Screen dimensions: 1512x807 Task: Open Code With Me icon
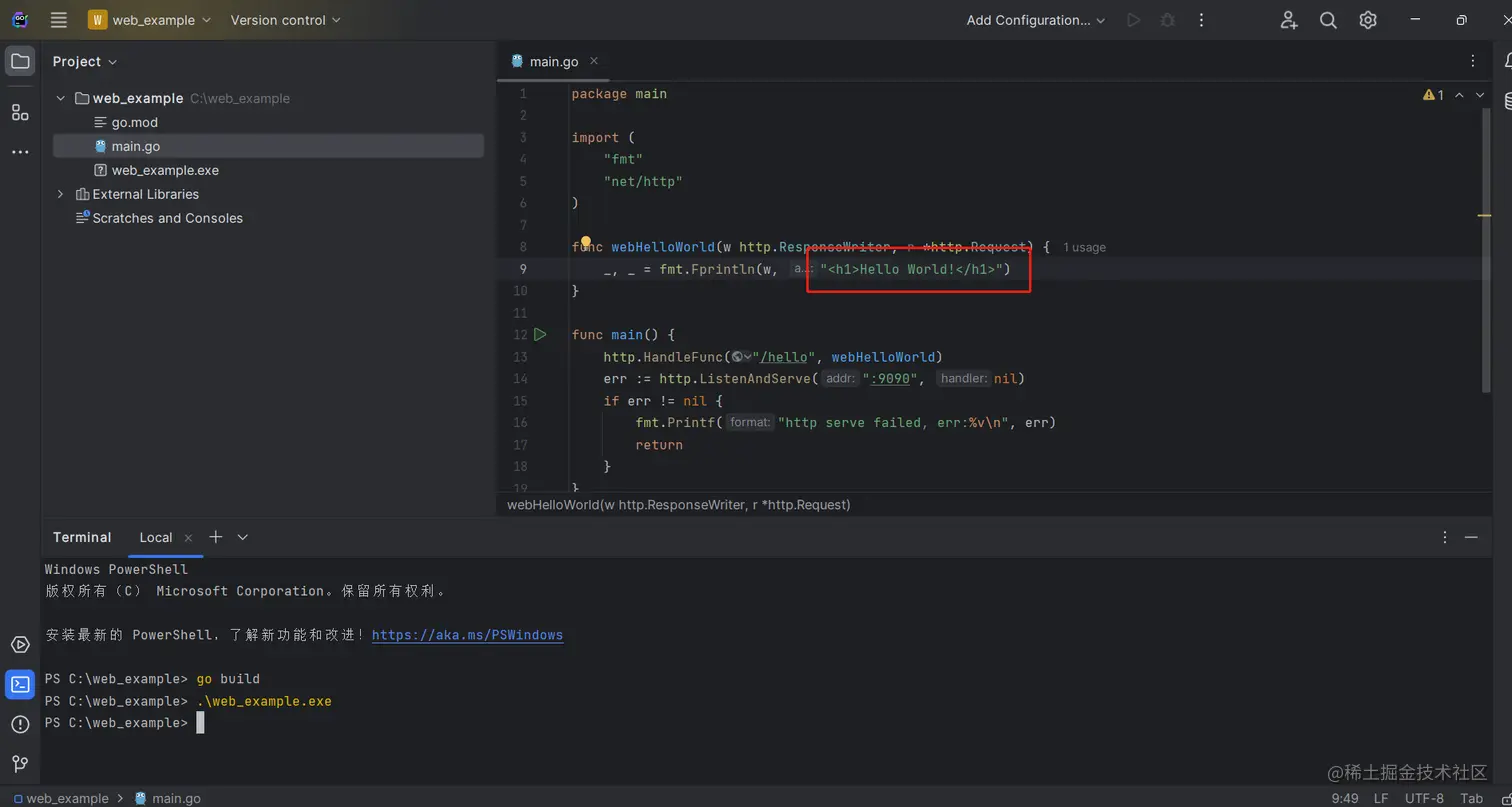click(x=1288, y=20)
